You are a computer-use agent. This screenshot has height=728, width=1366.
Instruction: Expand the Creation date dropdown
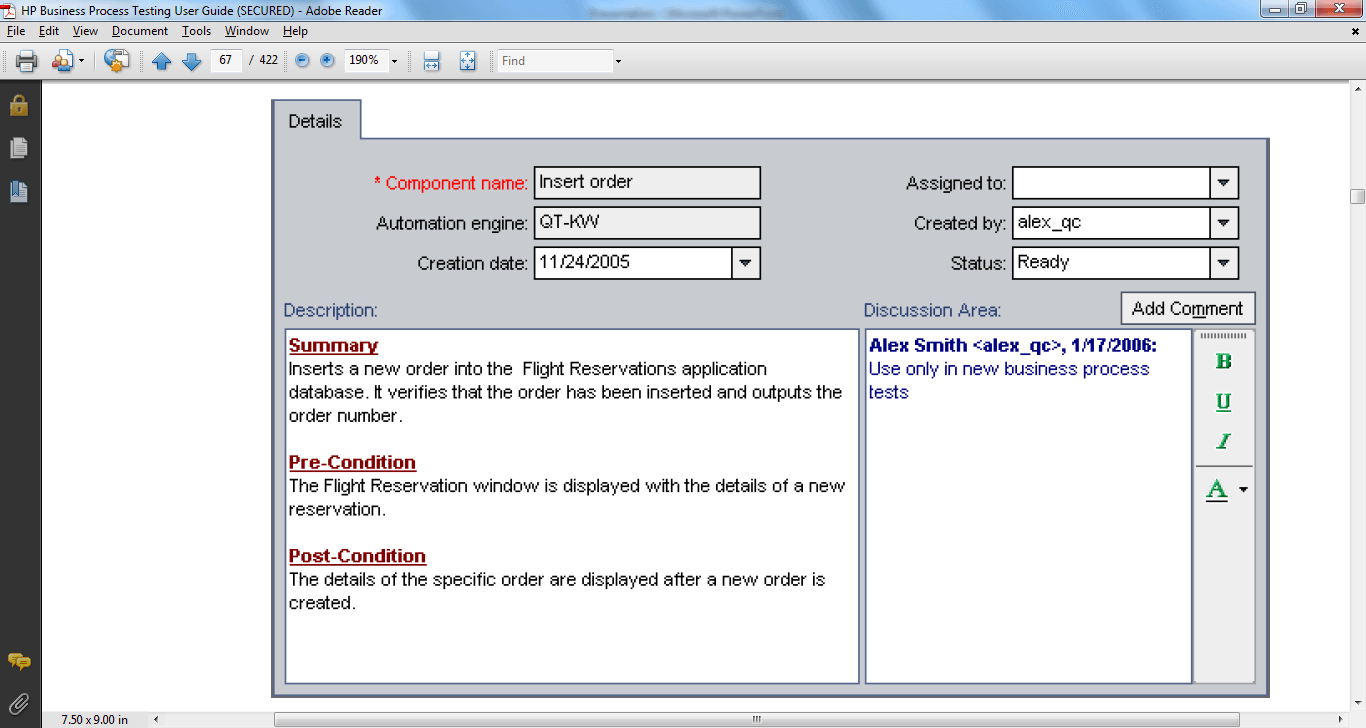746,263
